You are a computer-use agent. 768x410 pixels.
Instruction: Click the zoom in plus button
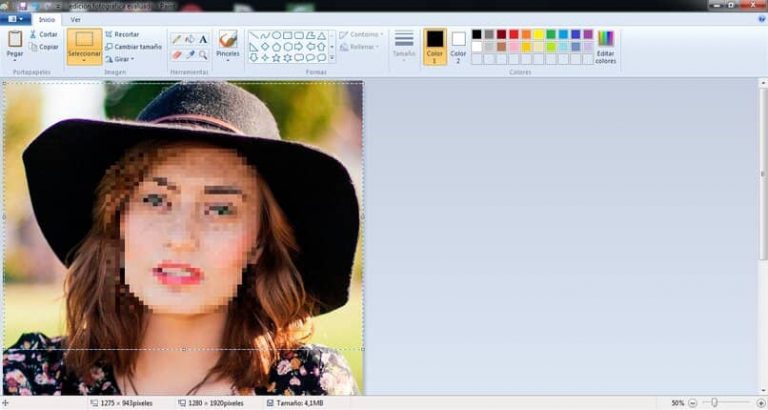[x=762, y=403]
